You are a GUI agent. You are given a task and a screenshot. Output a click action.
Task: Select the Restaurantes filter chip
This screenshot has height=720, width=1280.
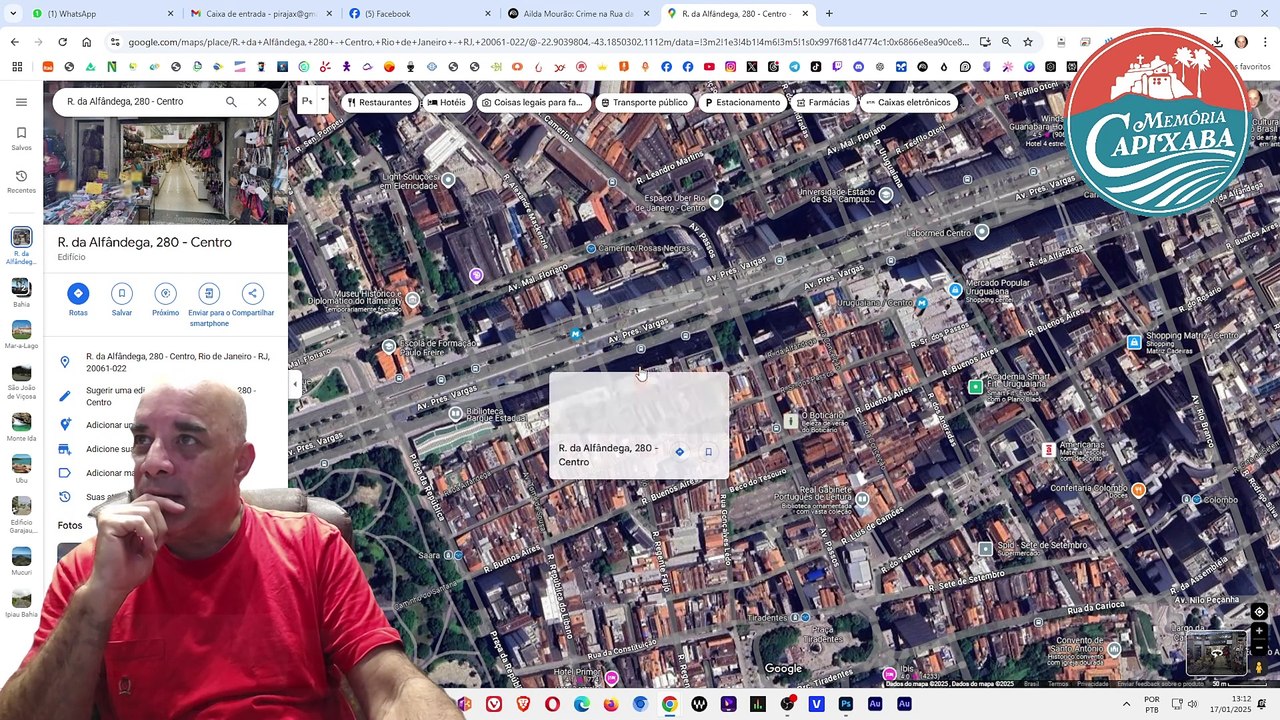coord(379,102)
